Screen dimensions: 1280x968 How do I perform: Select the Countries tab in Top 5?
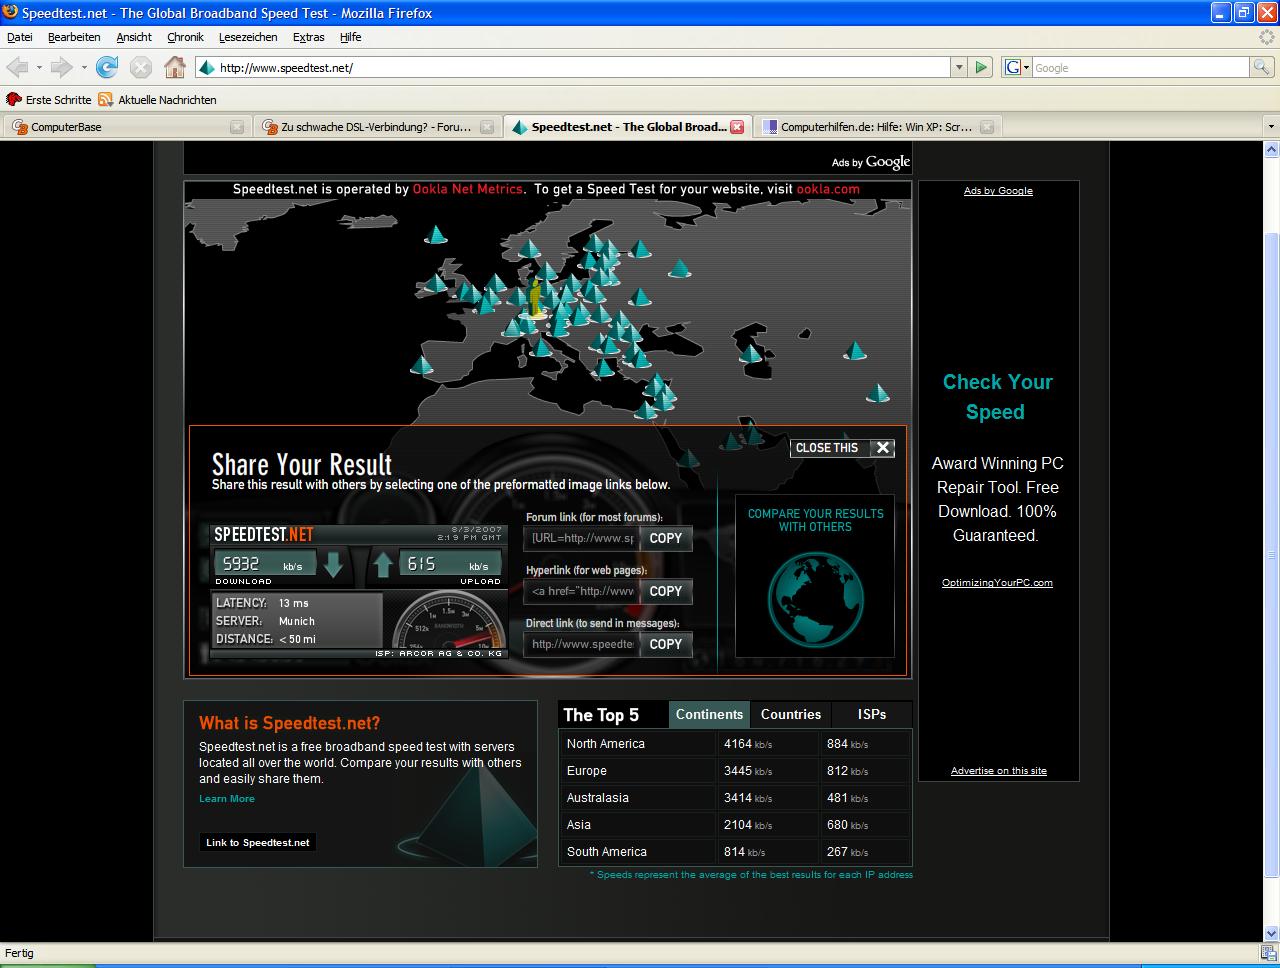[790, 714]
